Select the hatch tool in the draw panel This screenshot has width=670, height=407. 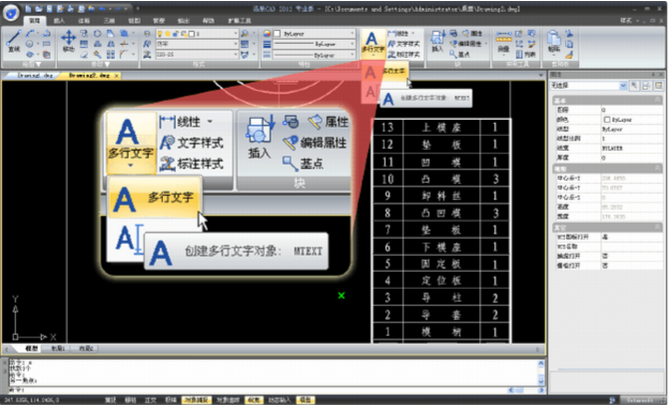[47, 54]
